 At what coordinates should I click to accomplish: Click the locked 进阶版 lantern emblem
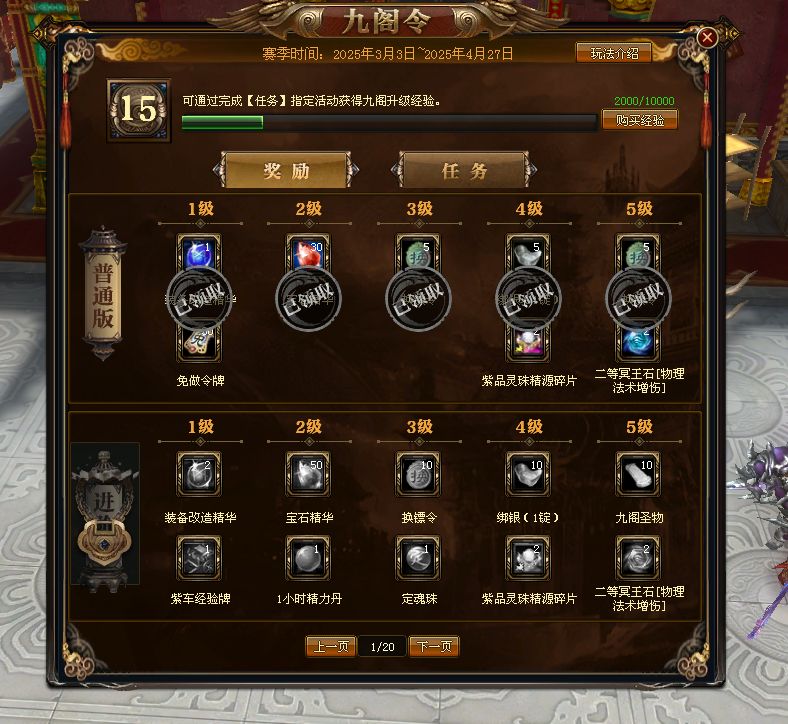(105, 518)
